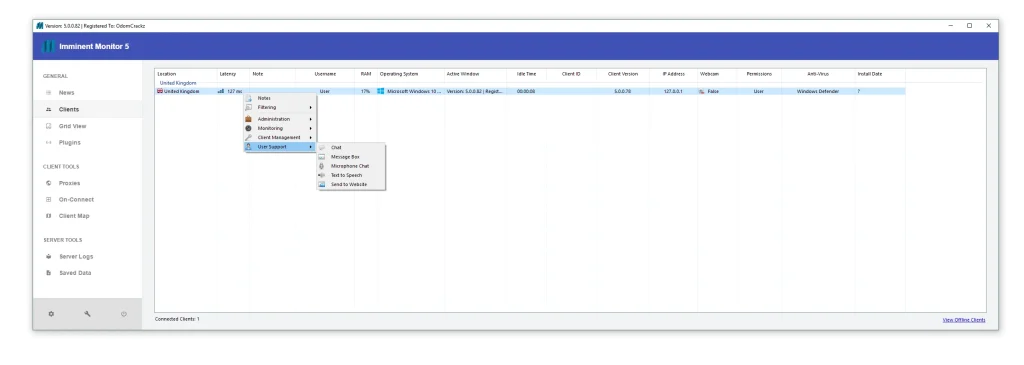
Task: Click the Proxies globe icon
Action: coord(48,183)
